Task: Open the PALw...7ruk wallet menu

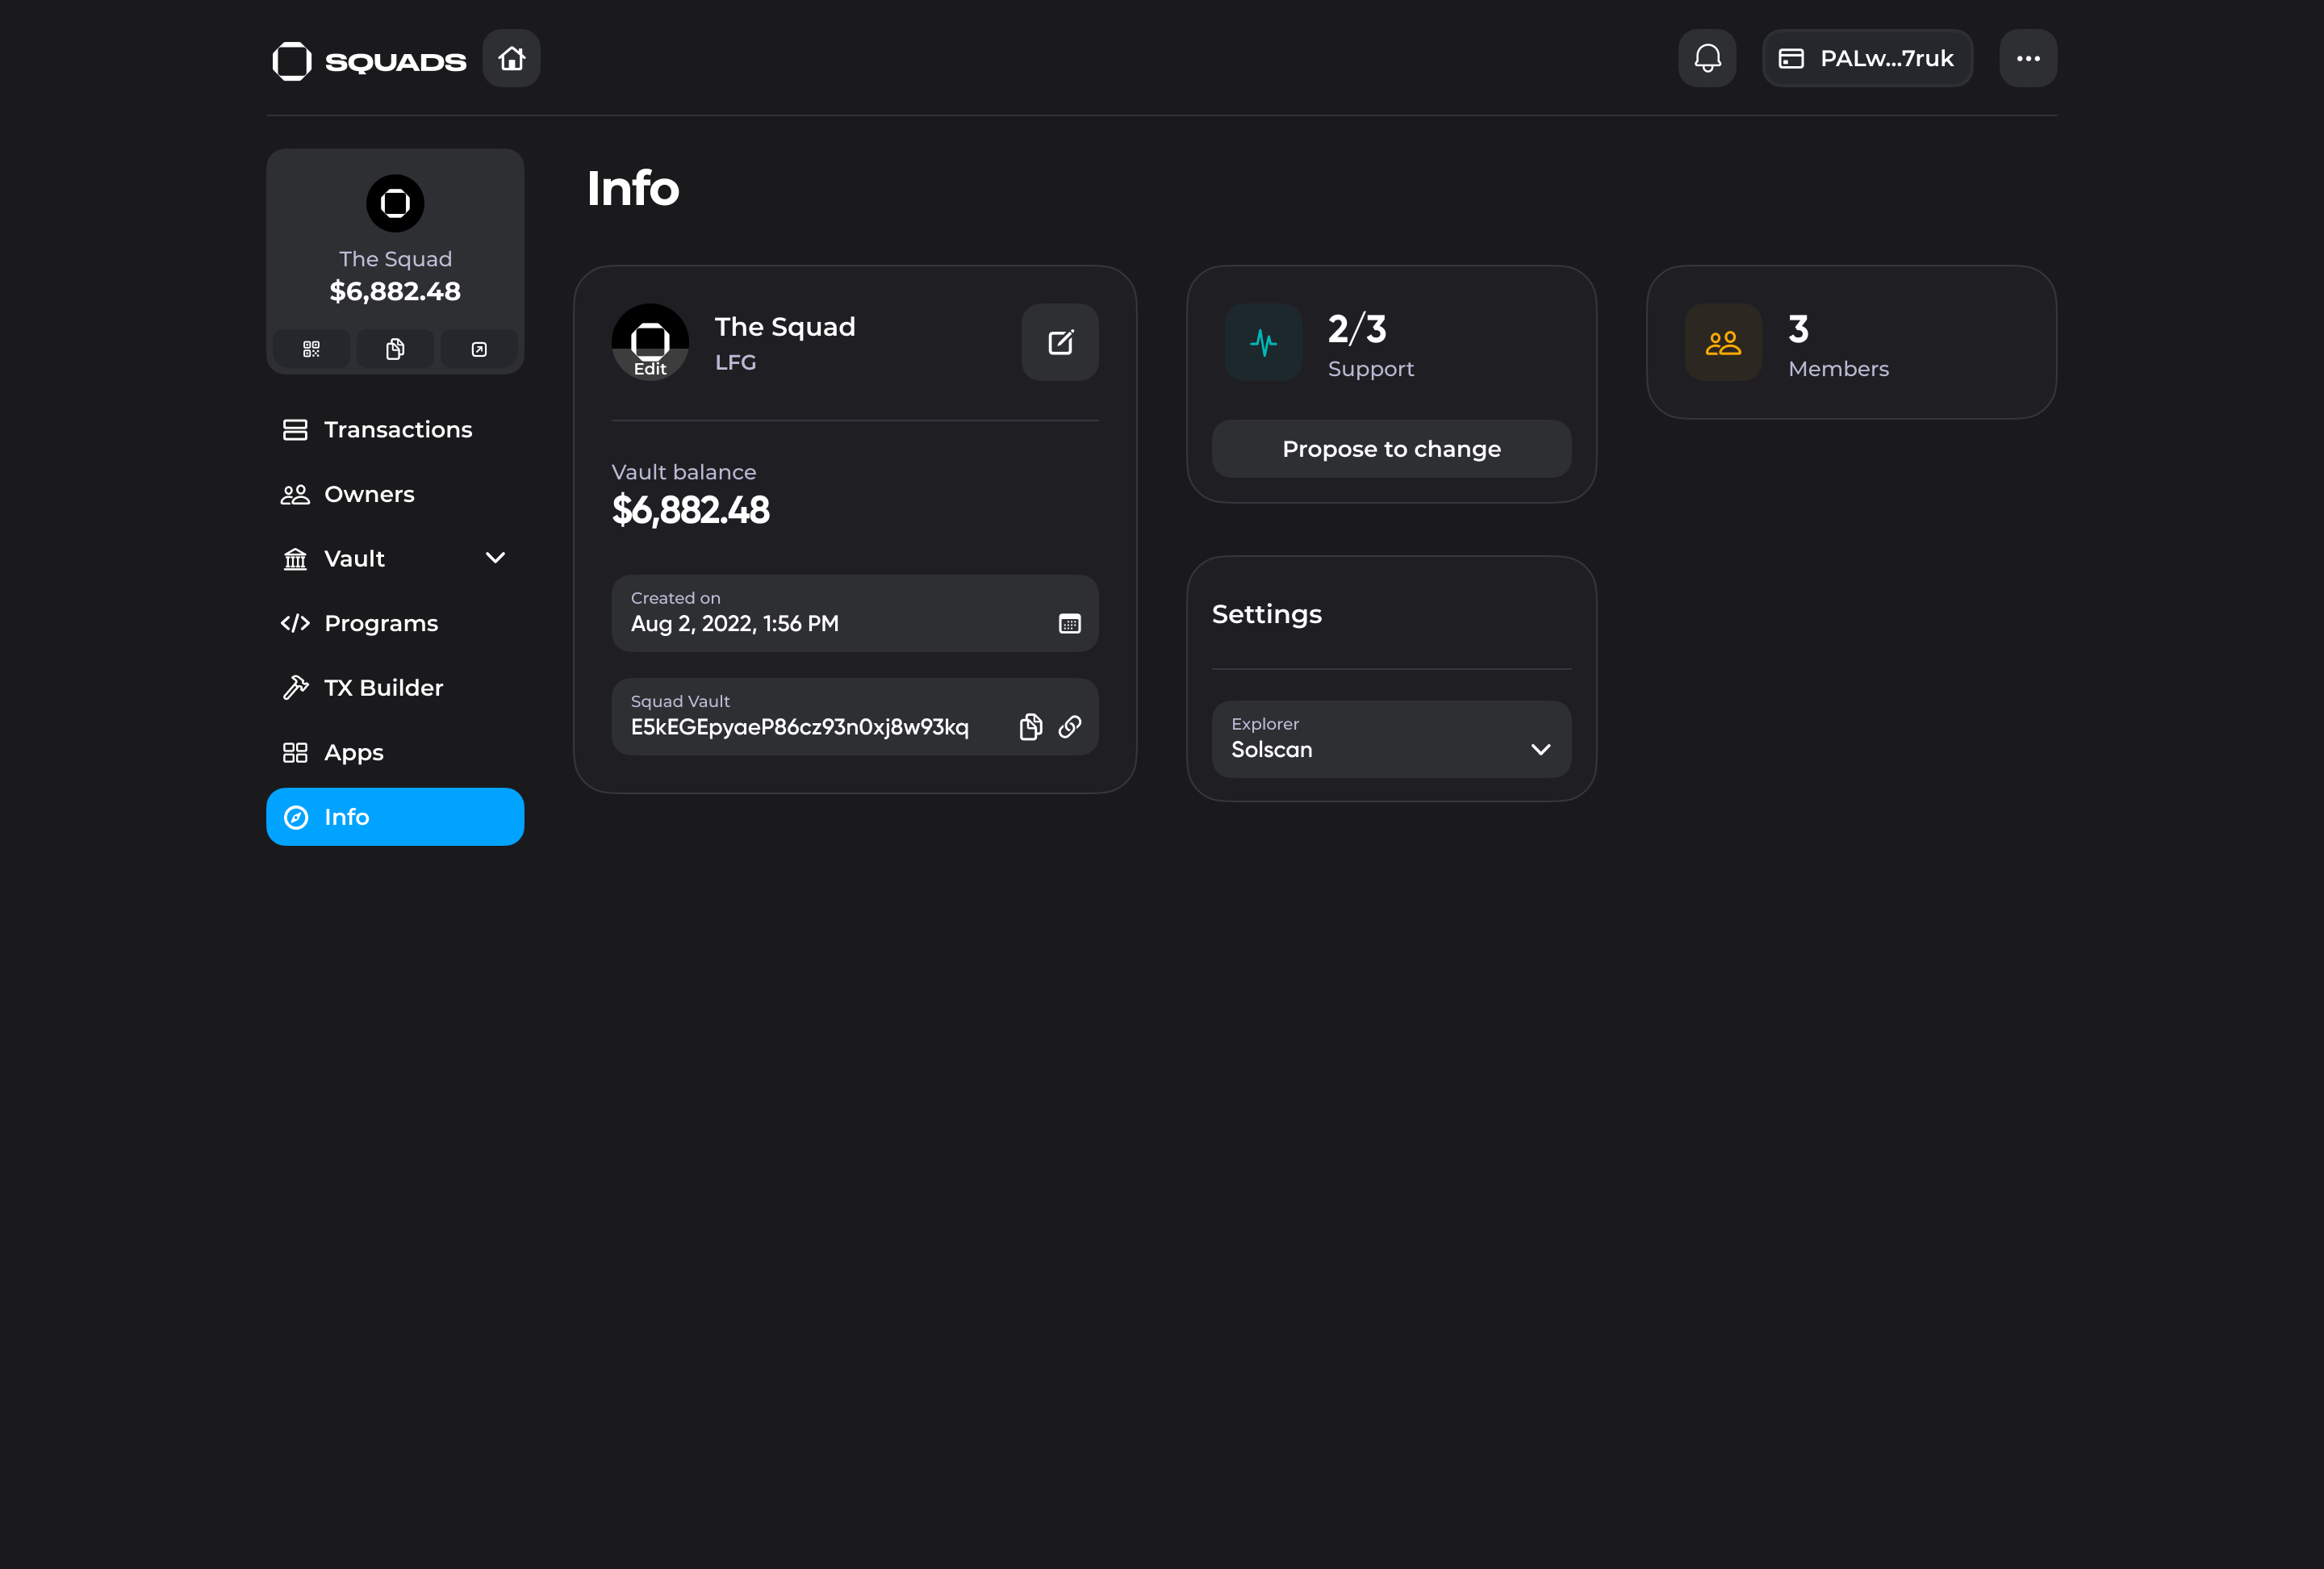Action: pyautogui.click(x=1867, y=58)
